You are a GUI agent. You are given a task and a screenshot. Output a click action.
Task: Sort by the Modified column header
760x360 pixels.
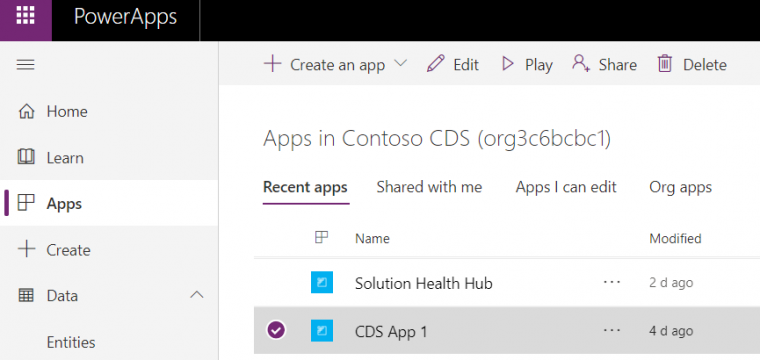675,238
